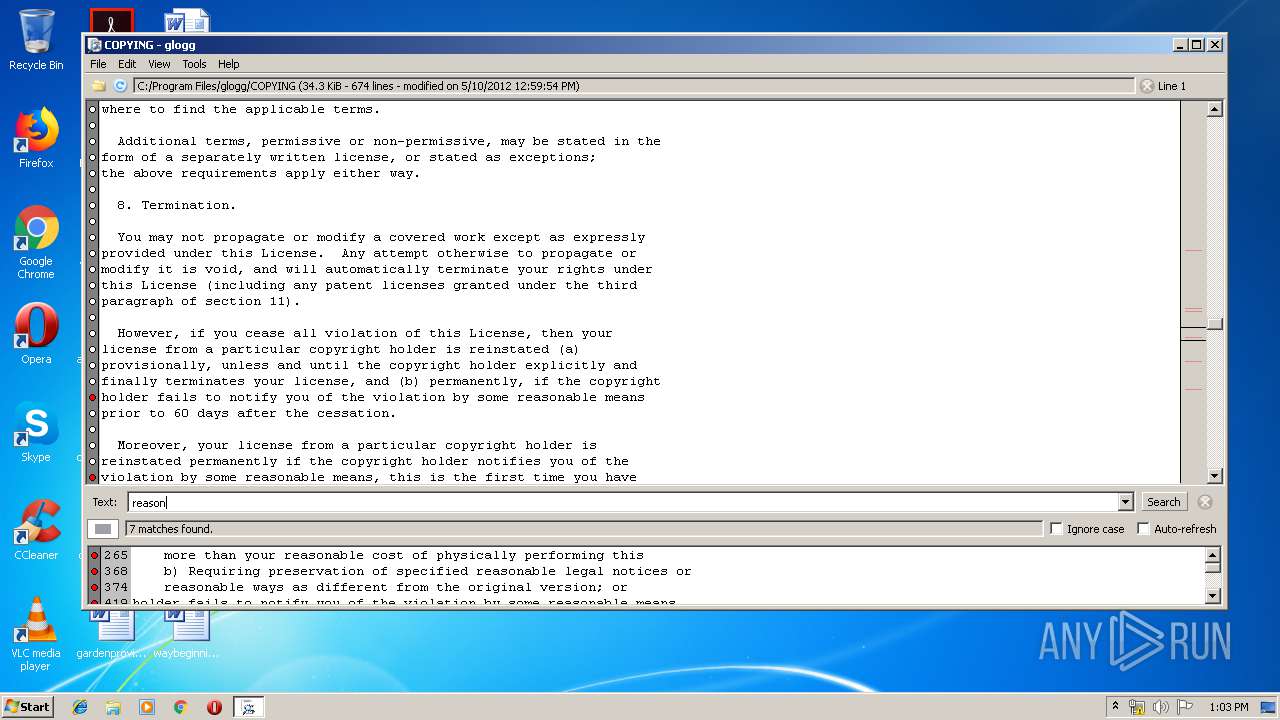Click main view scroll down arrow

(x=1215, y=477)
